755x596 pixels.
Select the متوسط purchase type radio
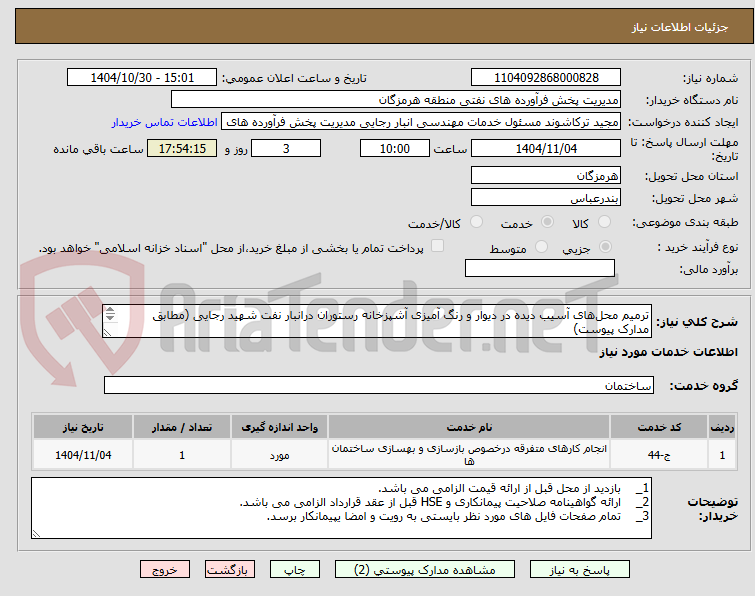pyautogui.click(x=541, y=247)
